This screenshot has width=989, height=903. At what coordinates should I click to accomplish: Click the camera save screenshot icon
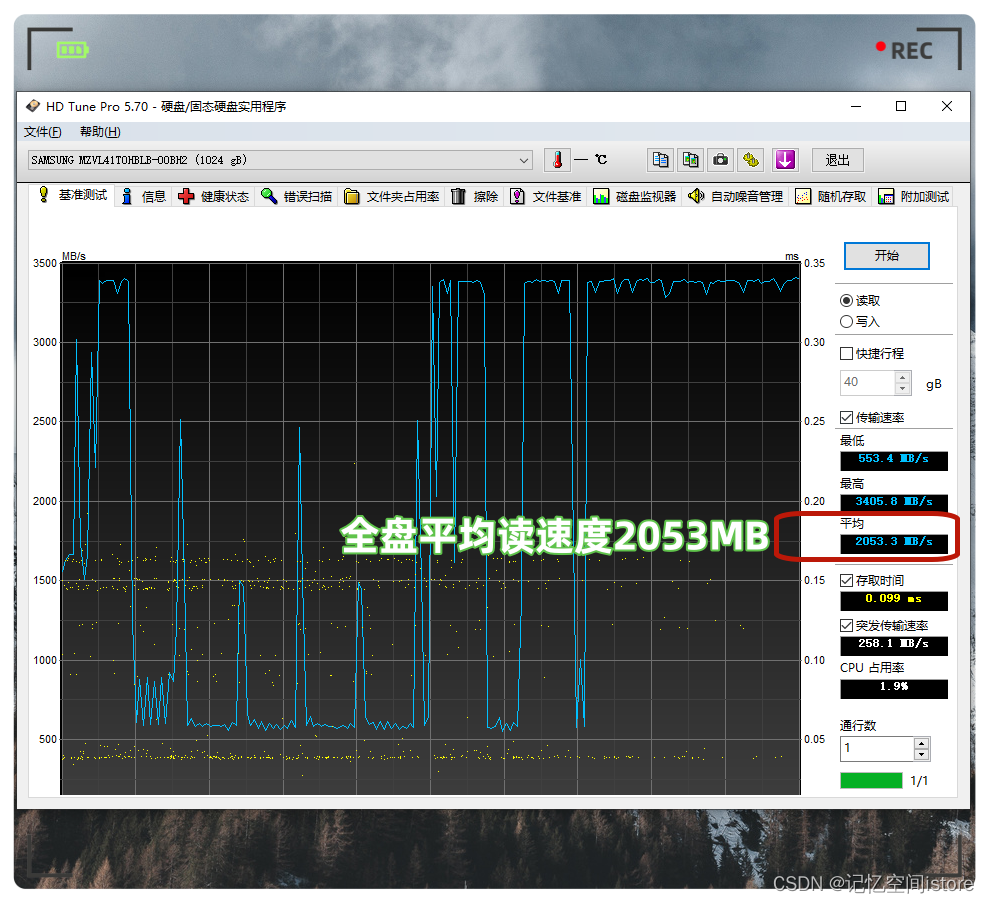click(x=720, y=160)
